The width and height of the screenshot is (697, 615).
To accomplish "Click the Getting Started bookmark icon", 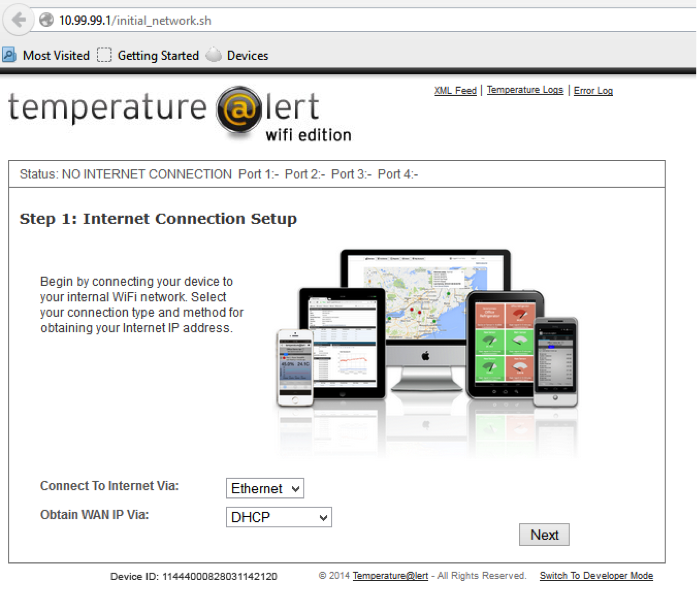I will point(104,55).
